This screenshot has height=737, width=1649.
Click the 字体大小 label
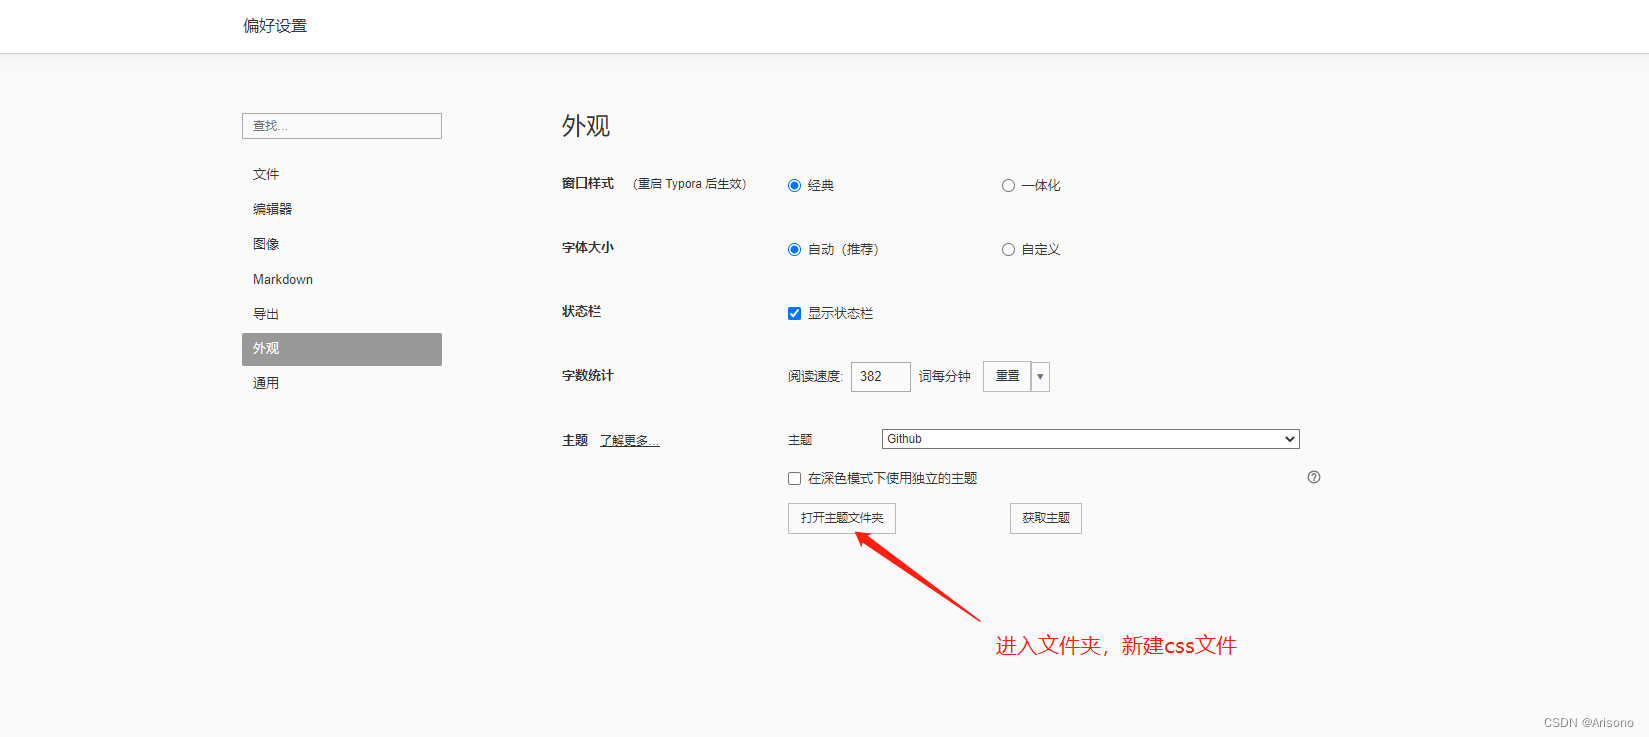click(x=588, y=248)
